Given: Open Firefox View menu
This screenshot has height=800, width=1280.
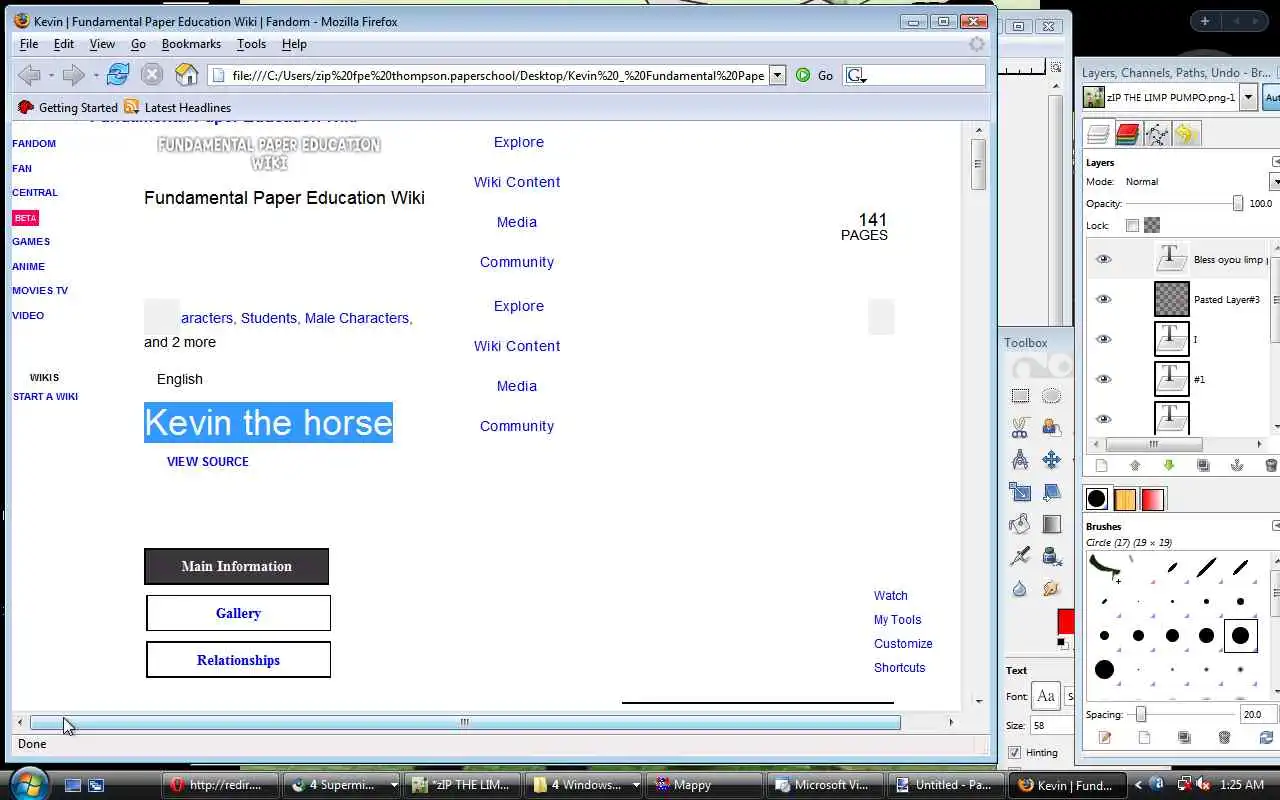Looking at the screenshot, I should pos(102,44).
